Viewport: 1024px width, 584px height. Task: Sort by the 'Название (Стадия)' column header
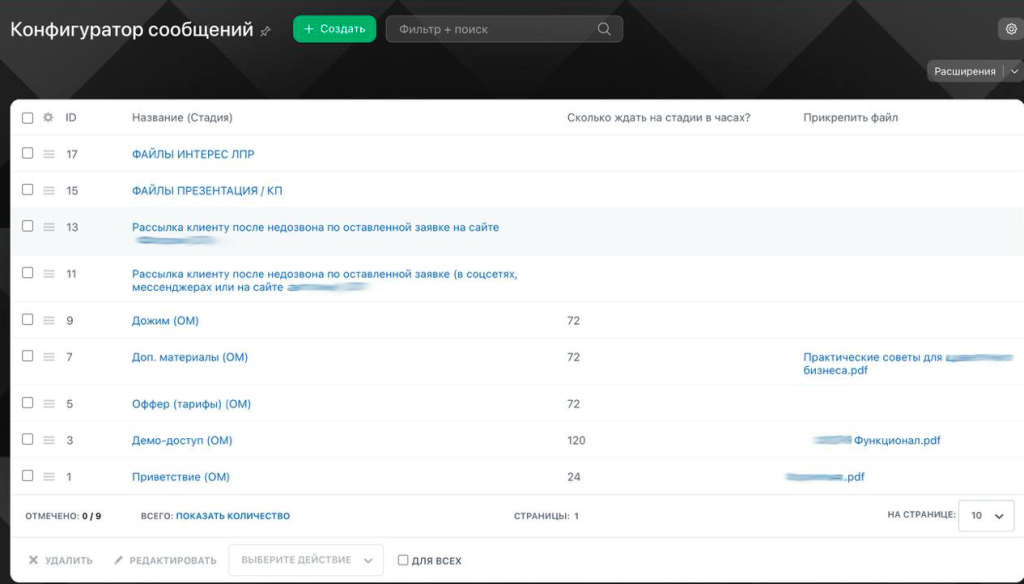click(182, 118)
